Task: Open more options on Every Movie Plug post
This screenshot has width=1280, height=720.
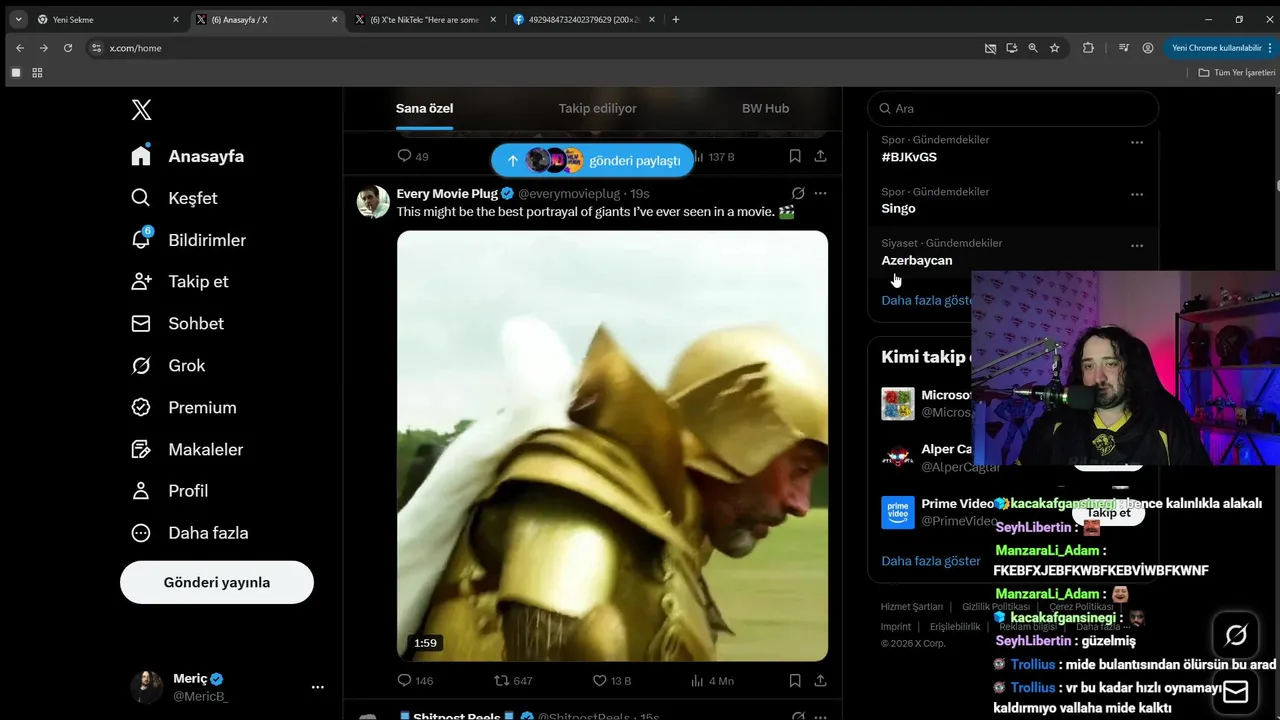Action: [821, 194]
